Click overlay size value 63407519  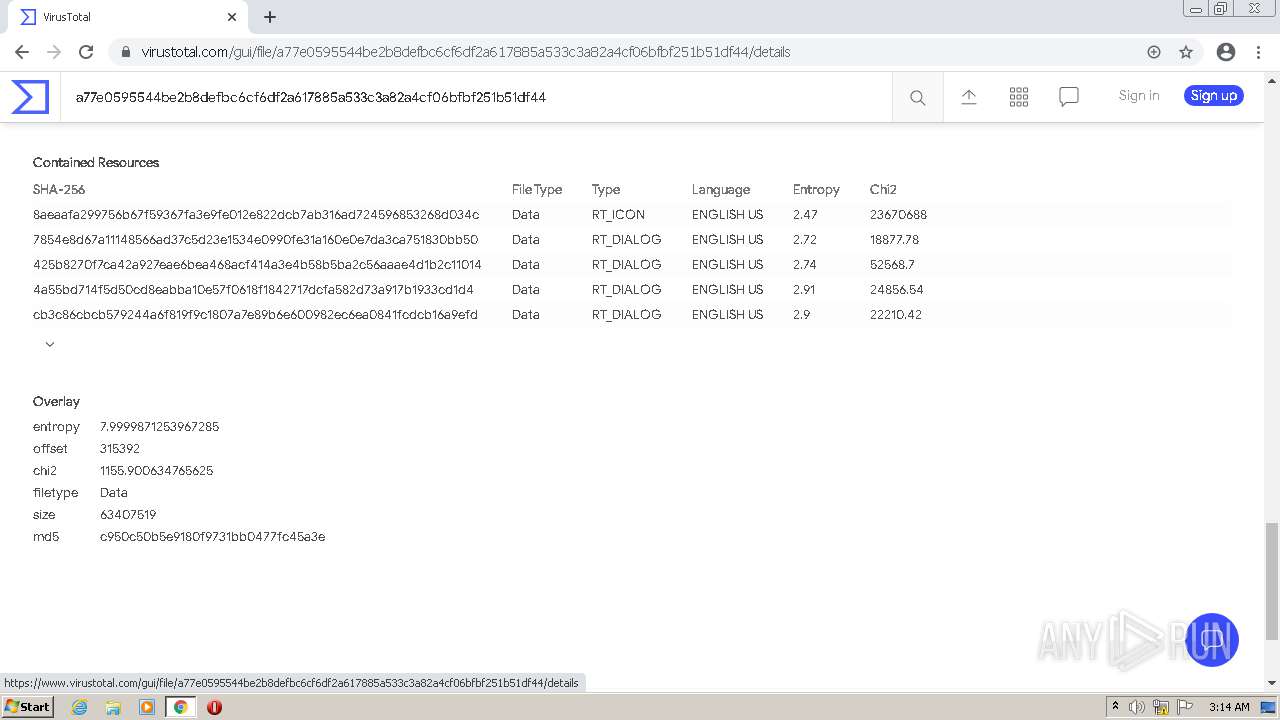pos(128,514)
